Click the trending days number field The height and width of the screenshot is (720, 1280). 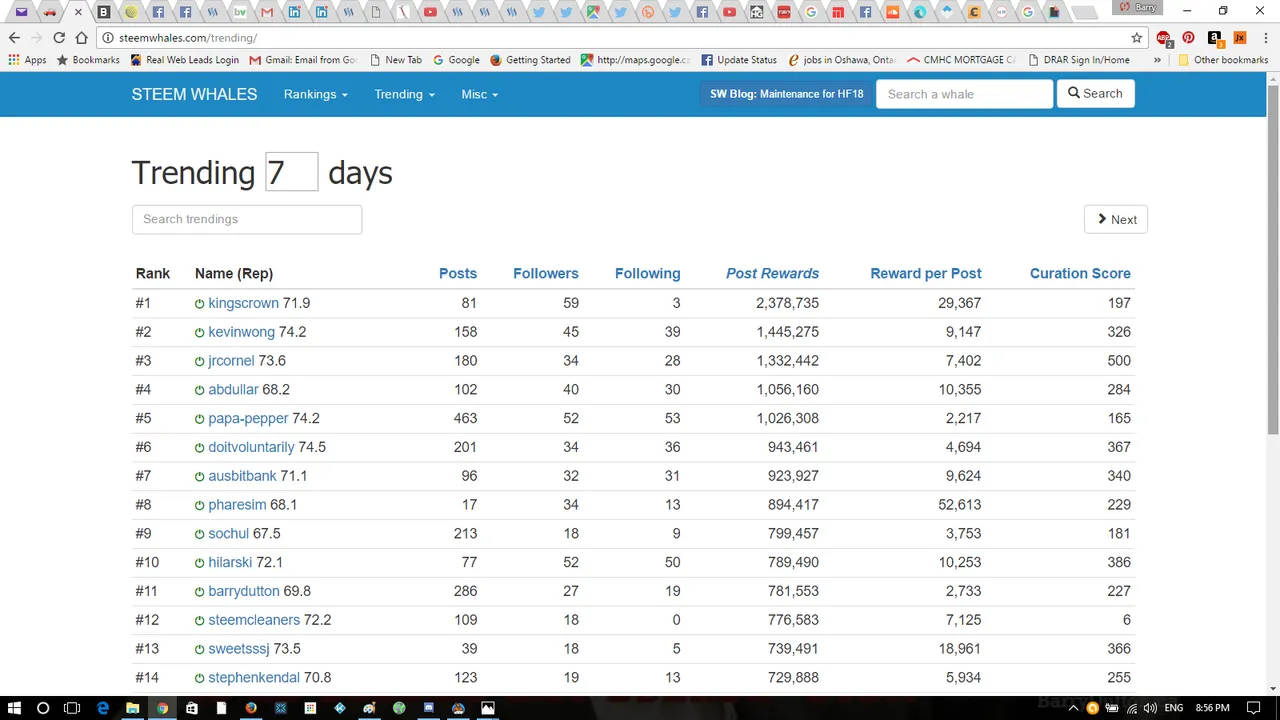tap(291, 172)
